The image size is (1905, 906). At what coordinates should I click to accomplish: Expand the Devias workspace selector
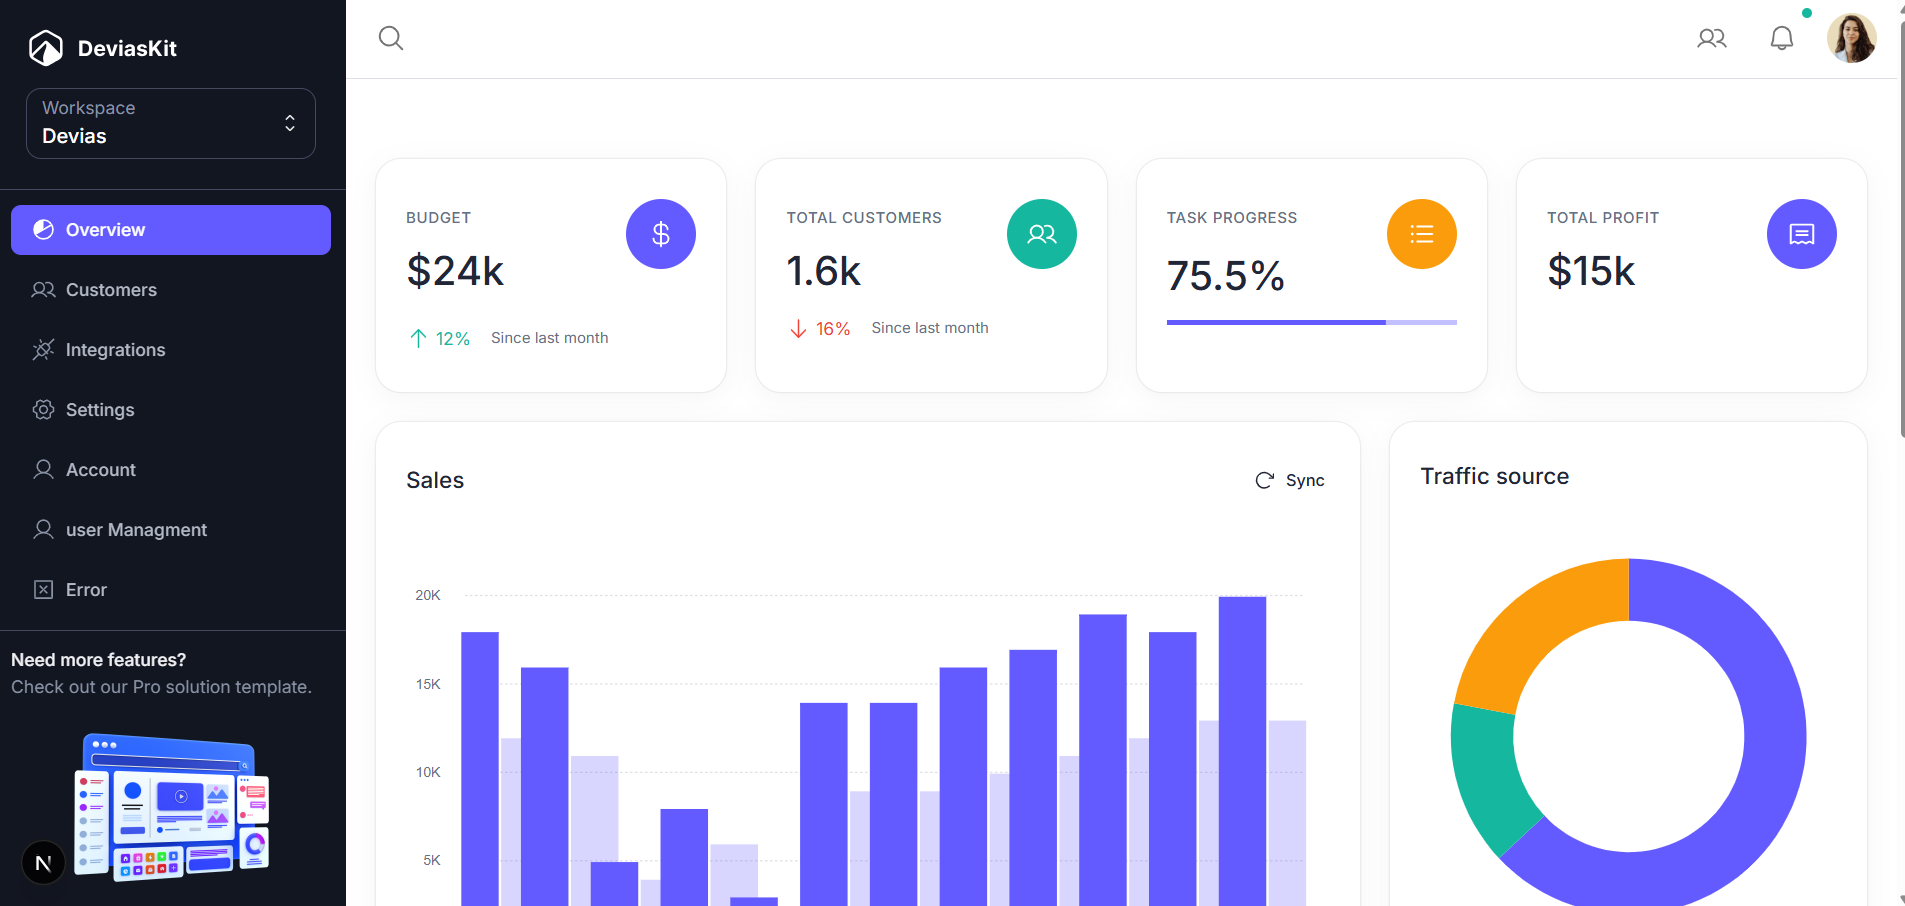170,123
